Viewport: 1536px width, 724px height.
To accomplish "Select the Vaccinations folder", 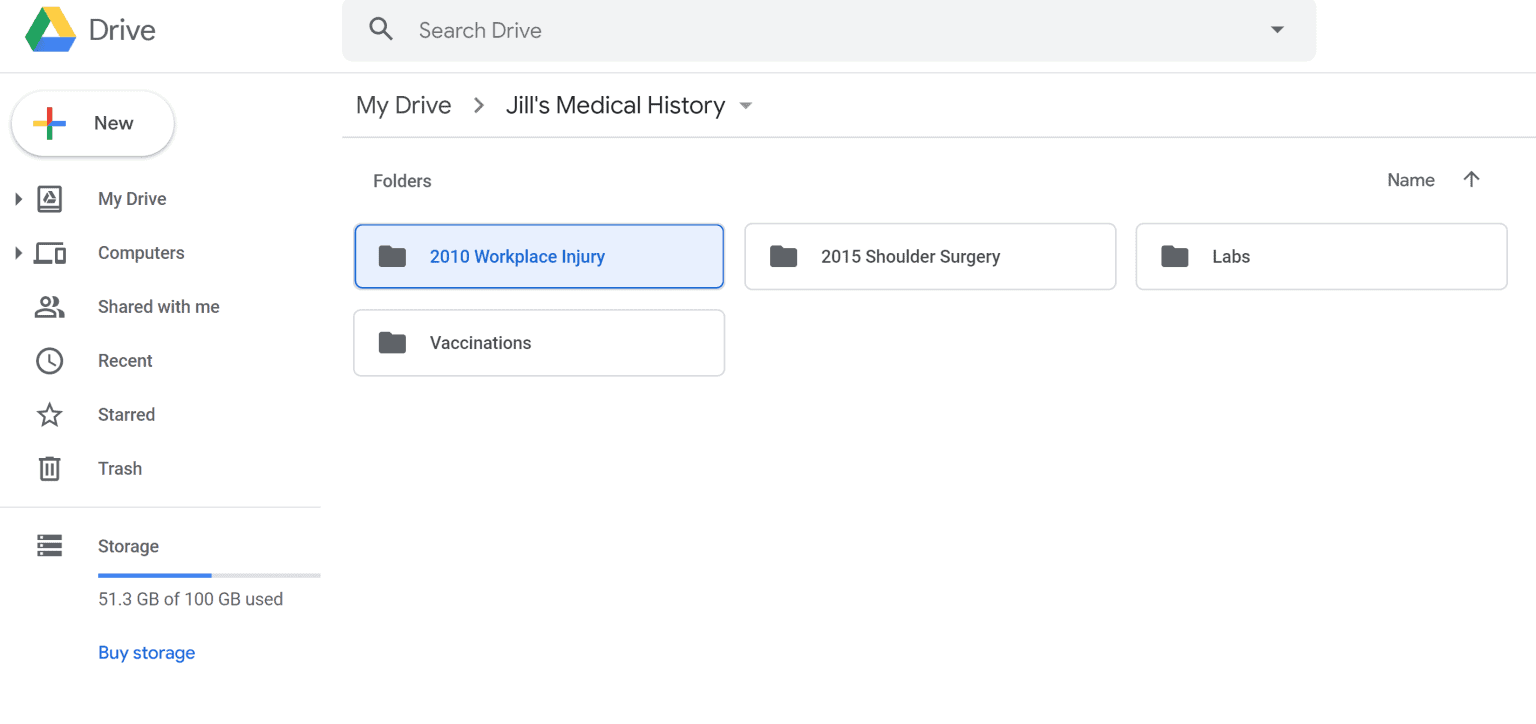I will tap(538, 343).
